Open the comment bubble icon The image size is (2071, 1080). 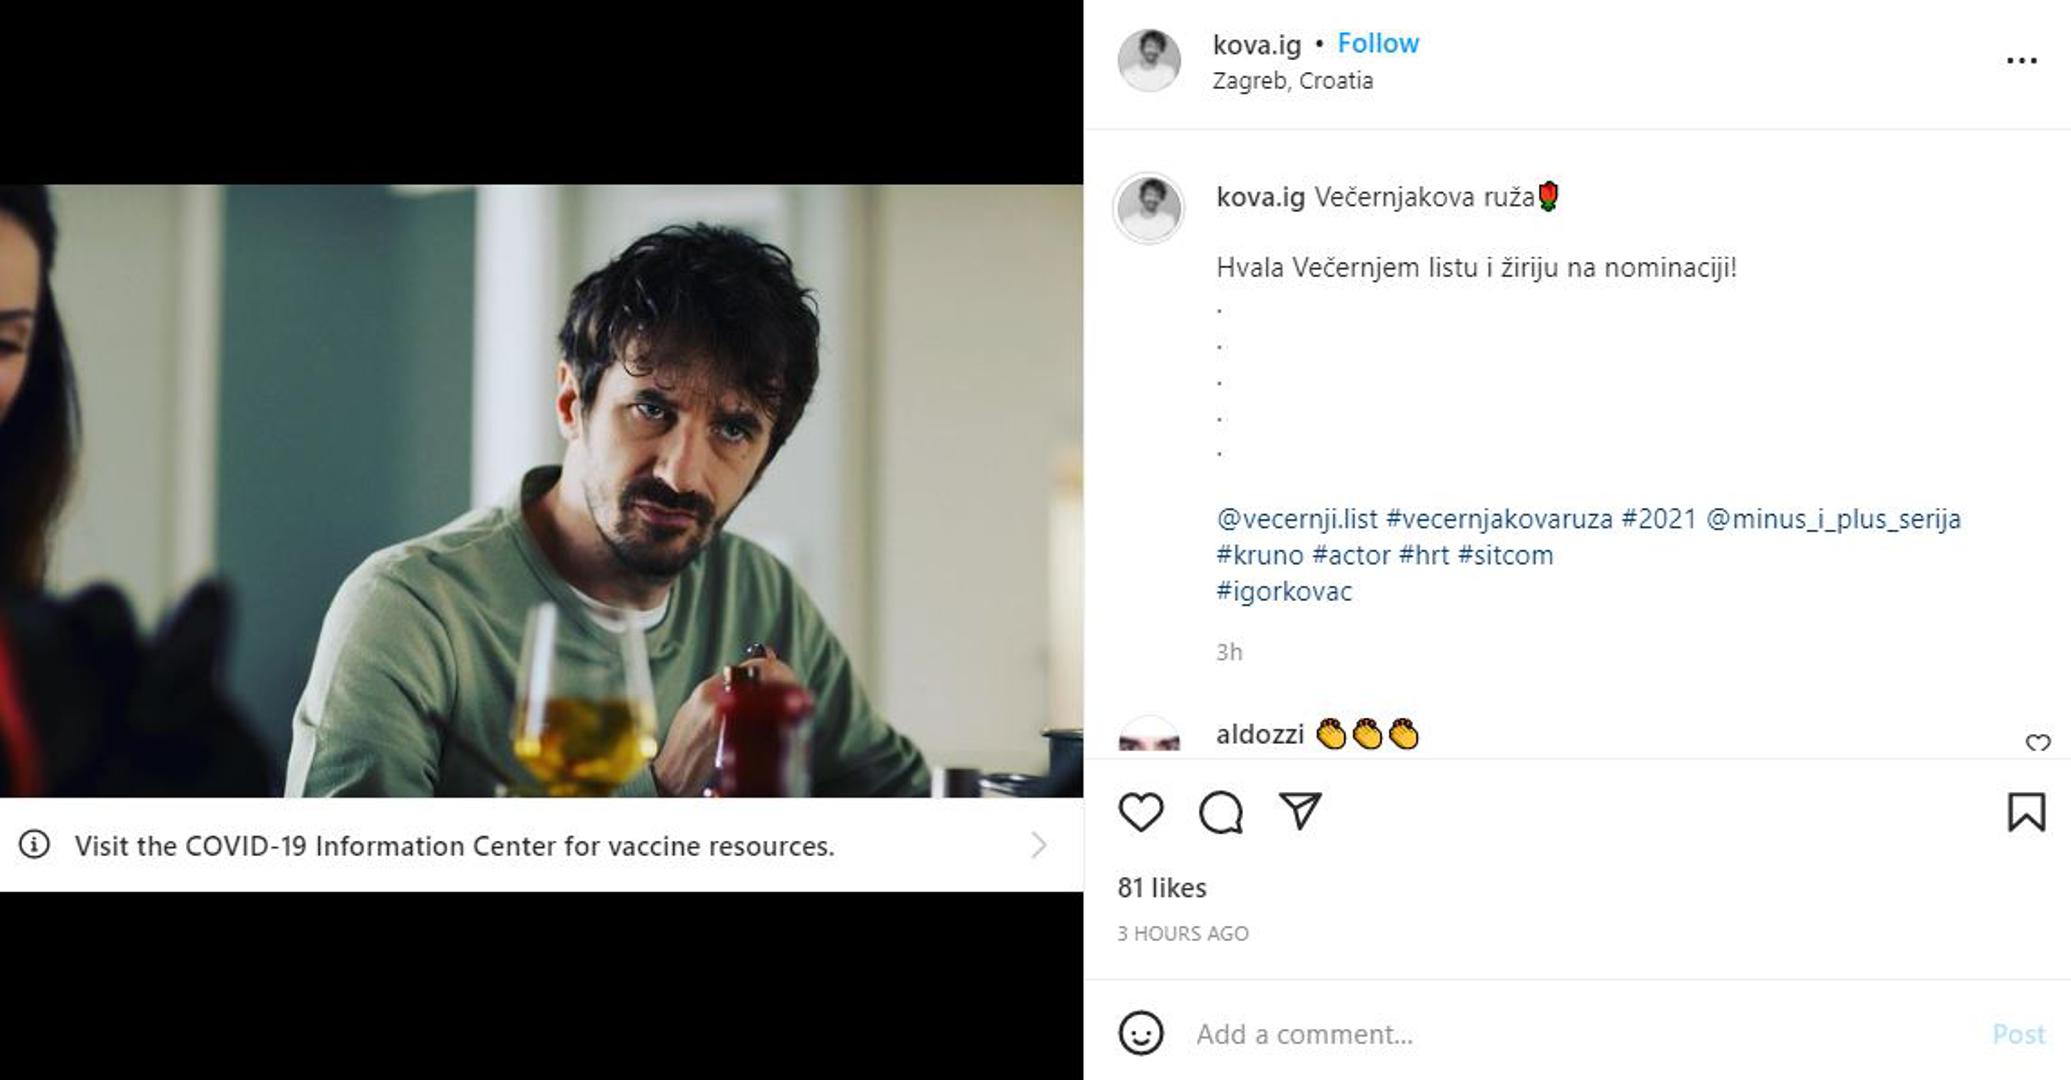pyautogui.click(x=1220, y=812)
